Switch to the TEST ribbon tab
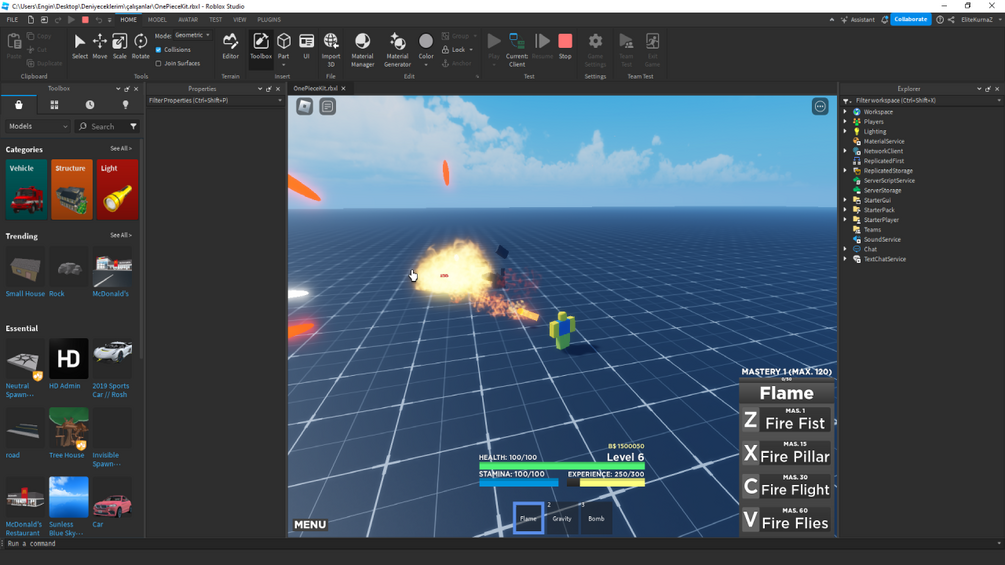This screenshot has height=565, width=1005. [215, 20]
